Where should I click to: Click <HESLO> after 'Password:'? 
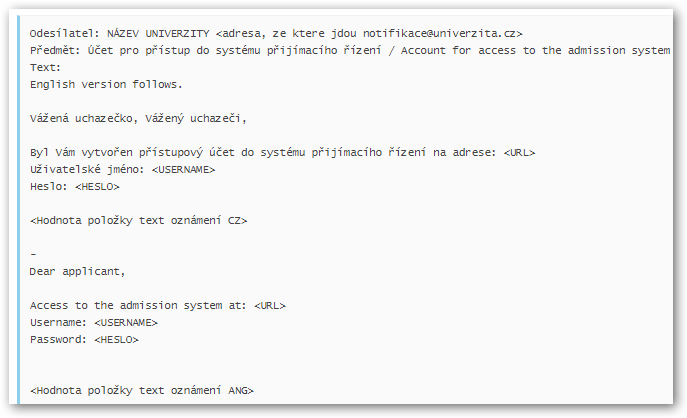tap(116, 340)
